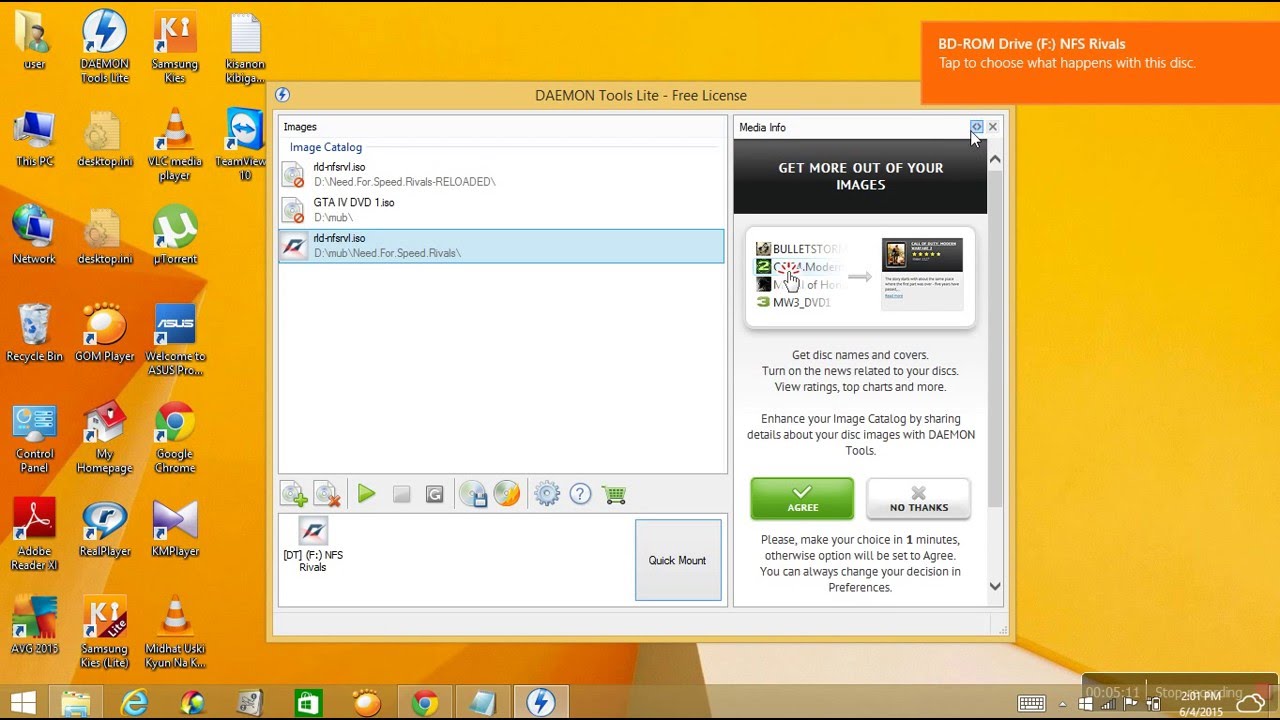Select rld-nfsrvl.iso in D:\mub\Need.For.Speed.Rivals
Image resolution: width=1280 pixels, height=720 pixels.
[x=501, y=246]
